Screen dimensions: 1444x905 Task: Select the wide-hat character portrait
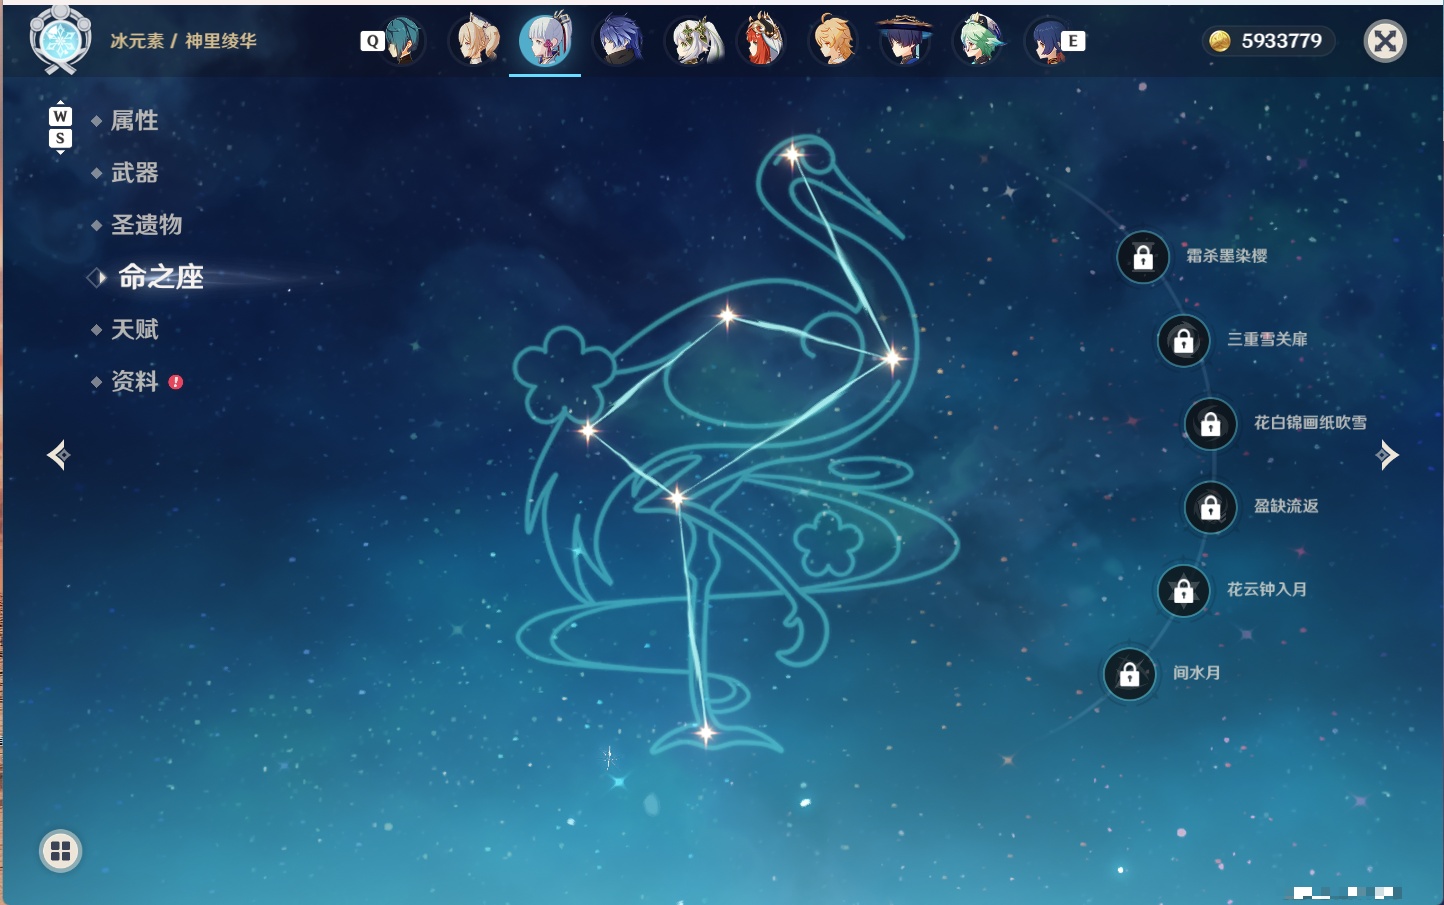905,41
